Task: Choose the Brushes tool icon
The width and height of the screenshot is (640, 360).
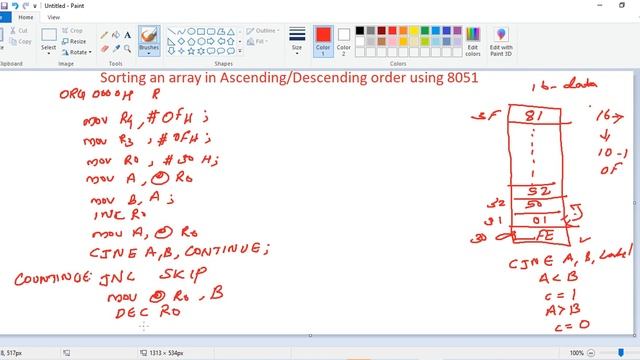Action: [149, 36]
